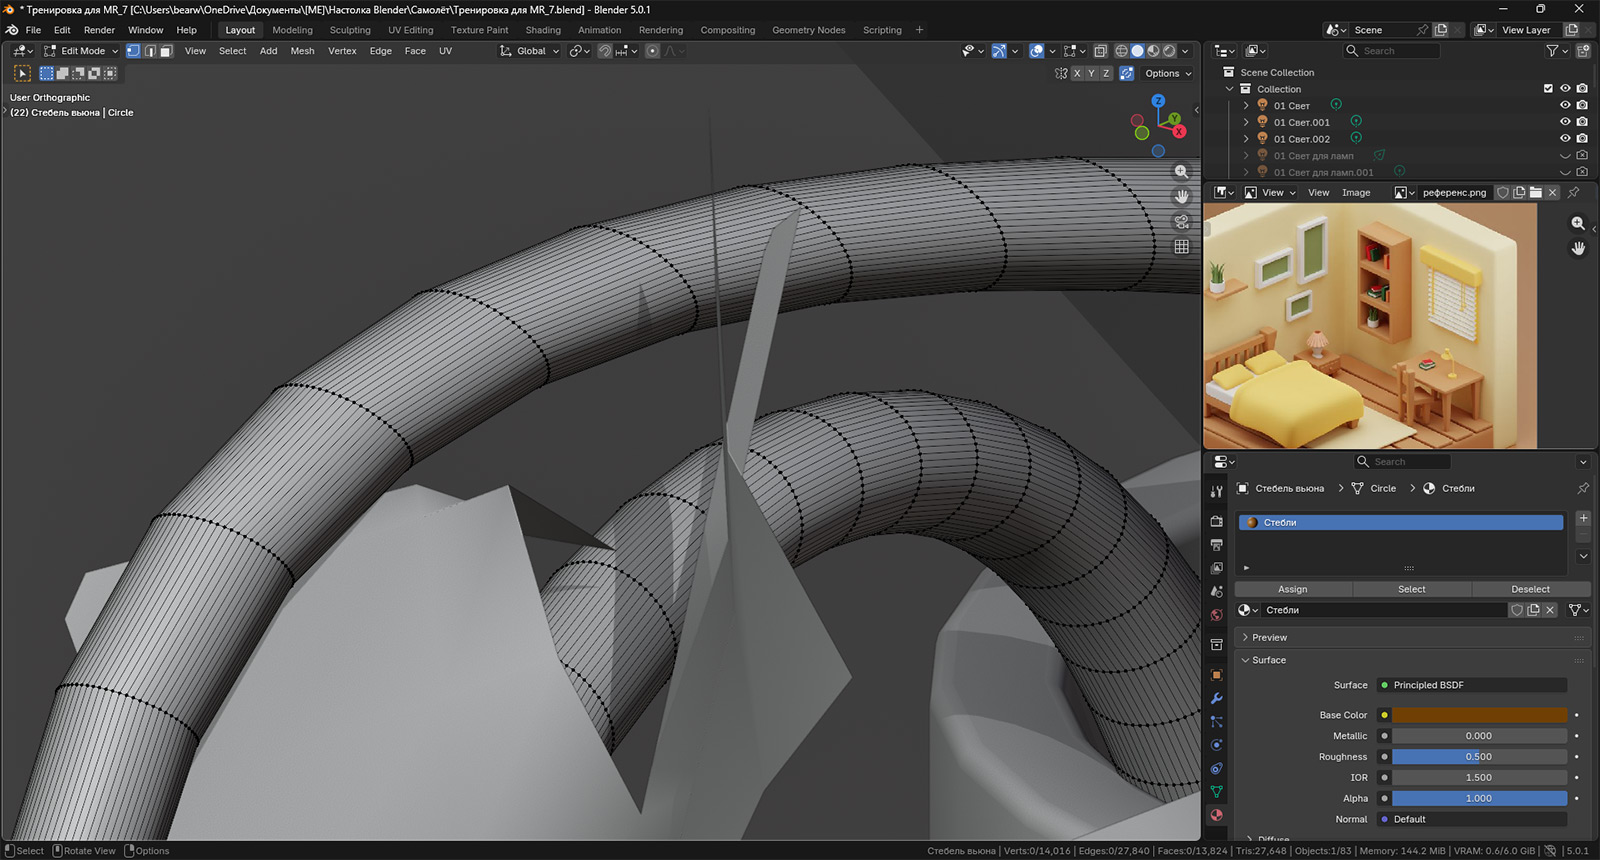The width and height of the screenshot is (1600, 860).
Task: Open the Render properties tab icon
Action: pyautogui.click(x=1216, y=521)
